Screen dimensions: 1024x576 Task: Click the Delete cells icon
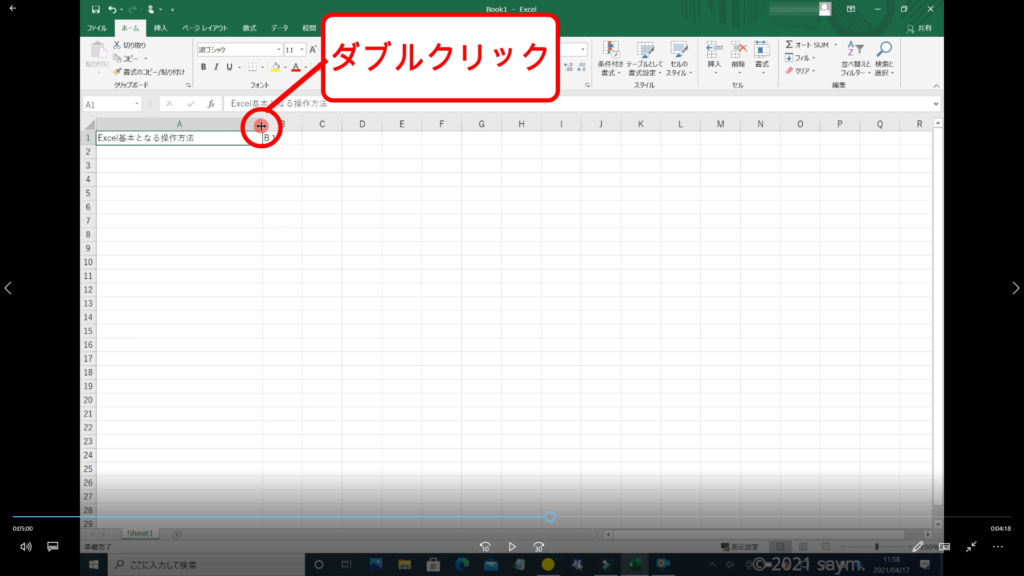coord(738,50)
